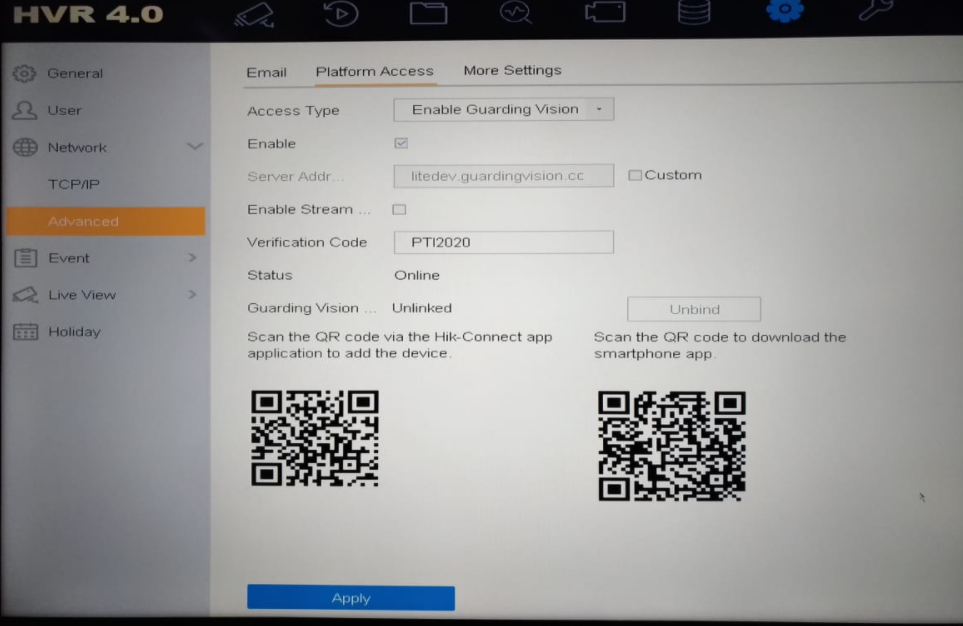The image size is (963, 626).
Task: Toggle the Enable Stream checkbox
Action: [x=399, y=210]
